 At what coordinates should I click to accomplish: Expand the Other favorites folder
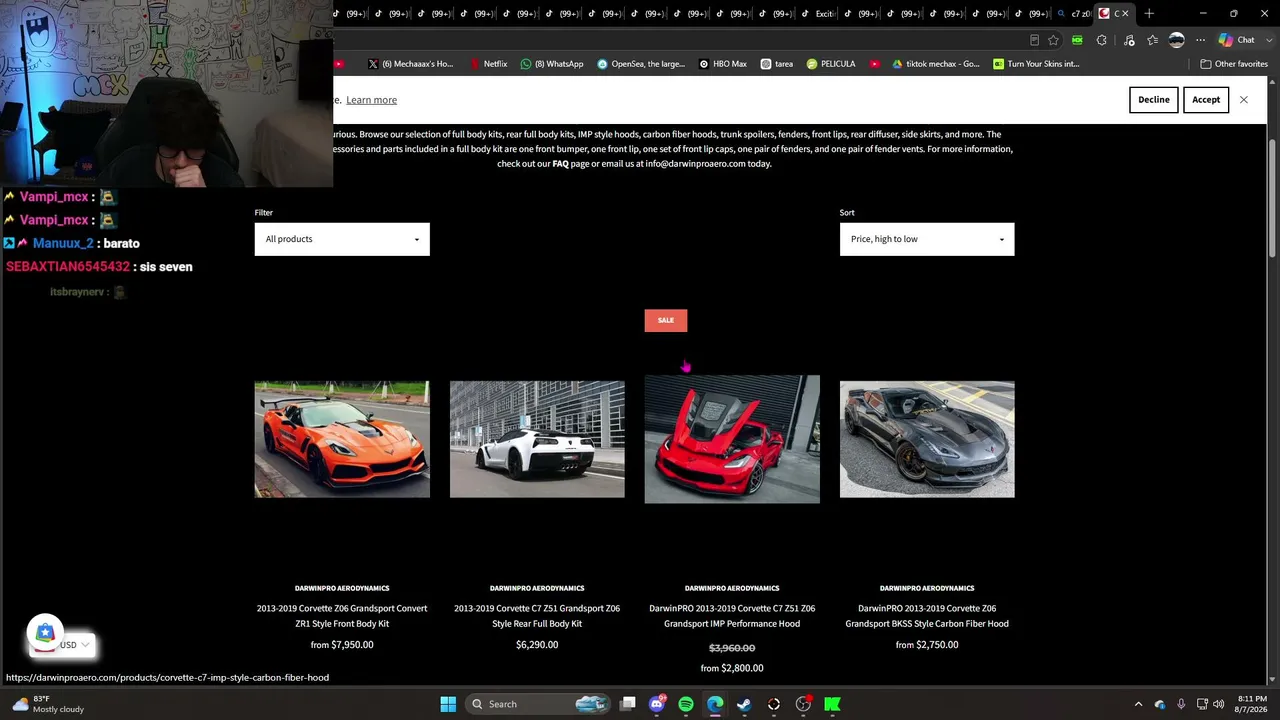tap(1234, 64)
